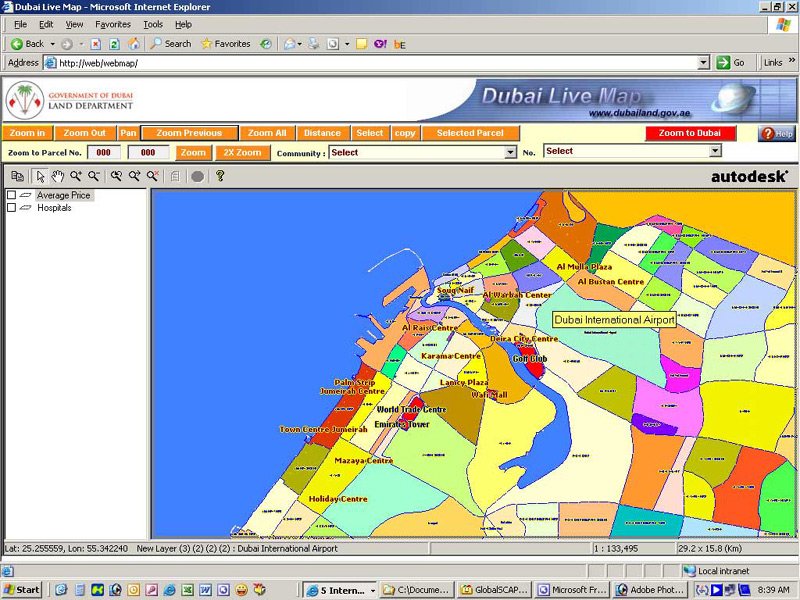Click the Zoom button beside parcel number fields
Screen dimensions: 800x600
pos(193,153)
